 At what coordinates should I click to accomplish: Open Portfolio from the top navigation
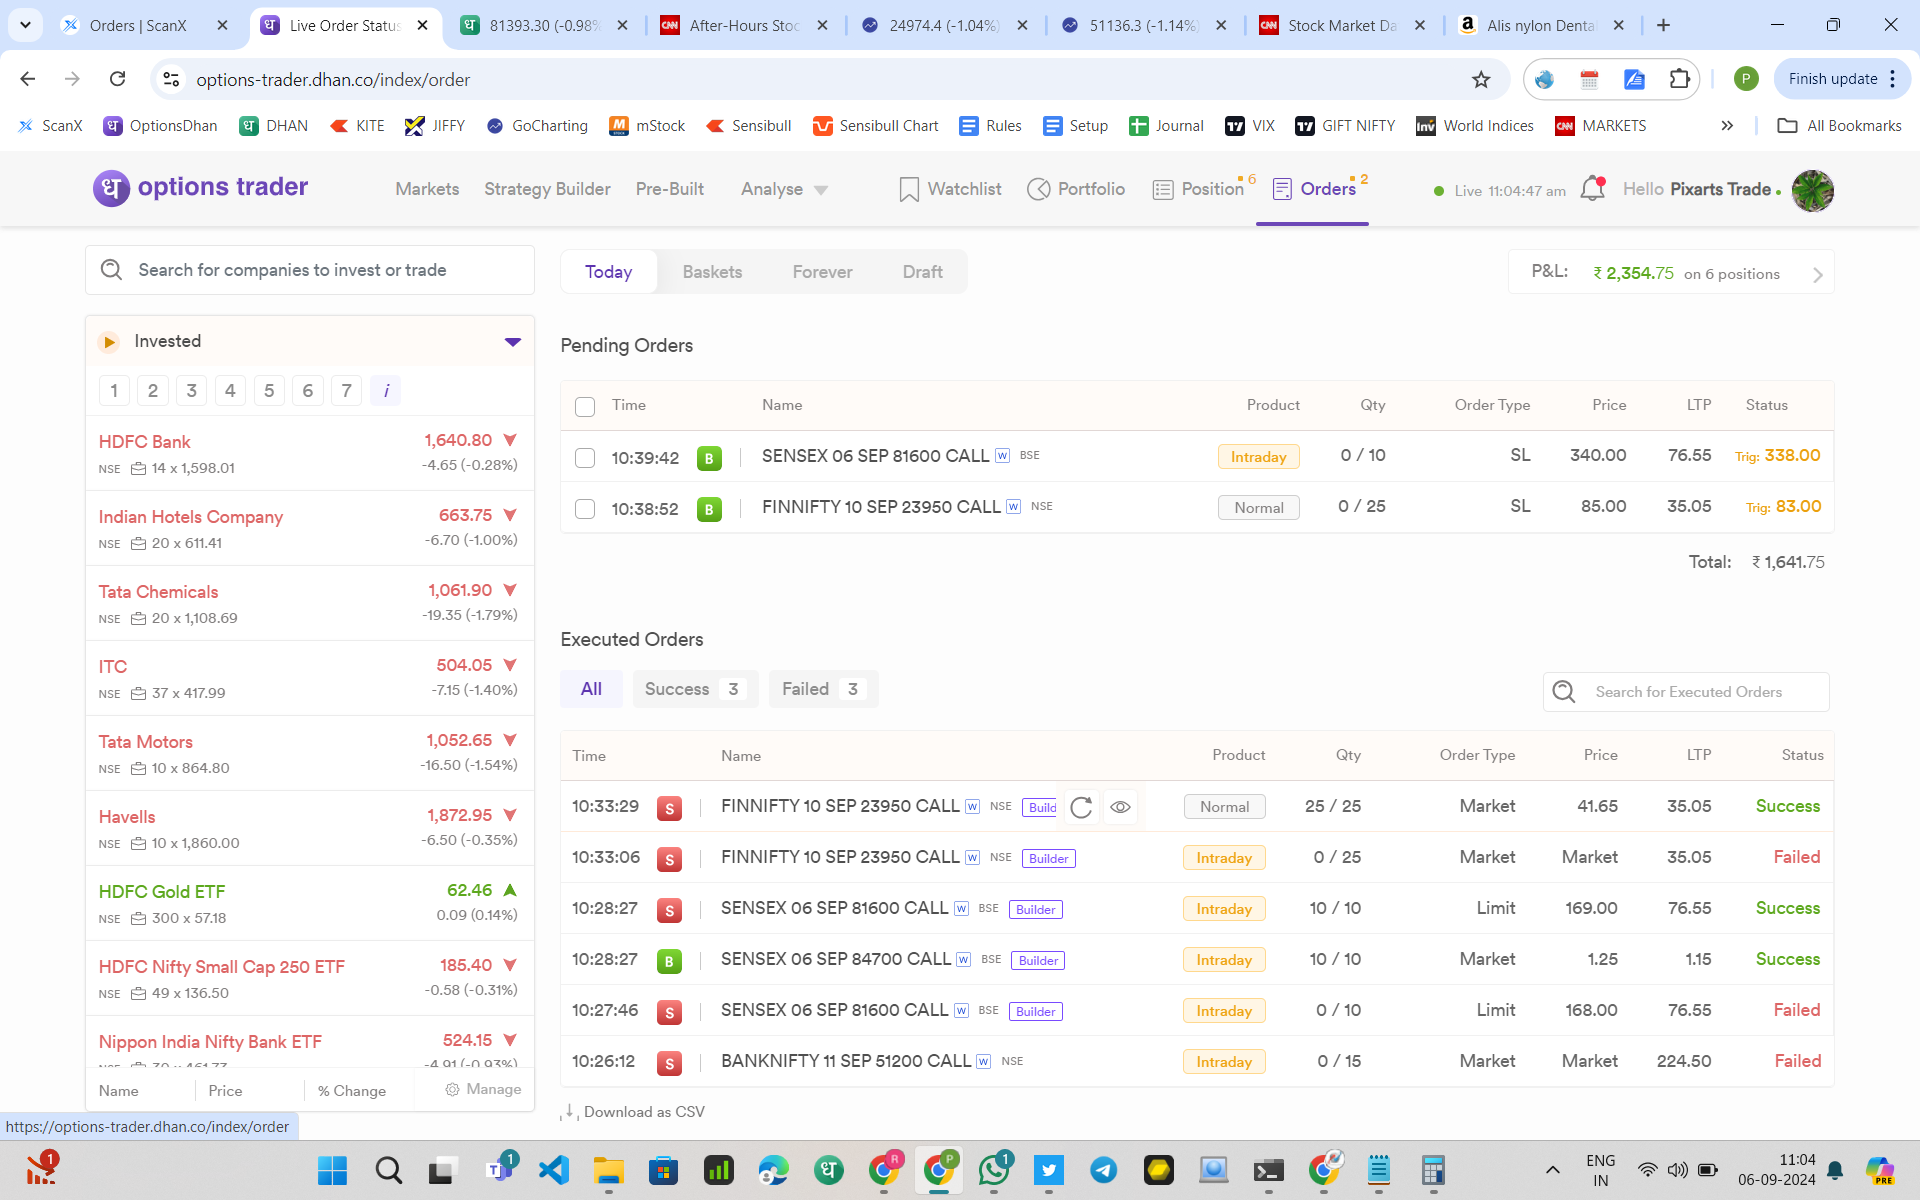[x=1076, y=189]
